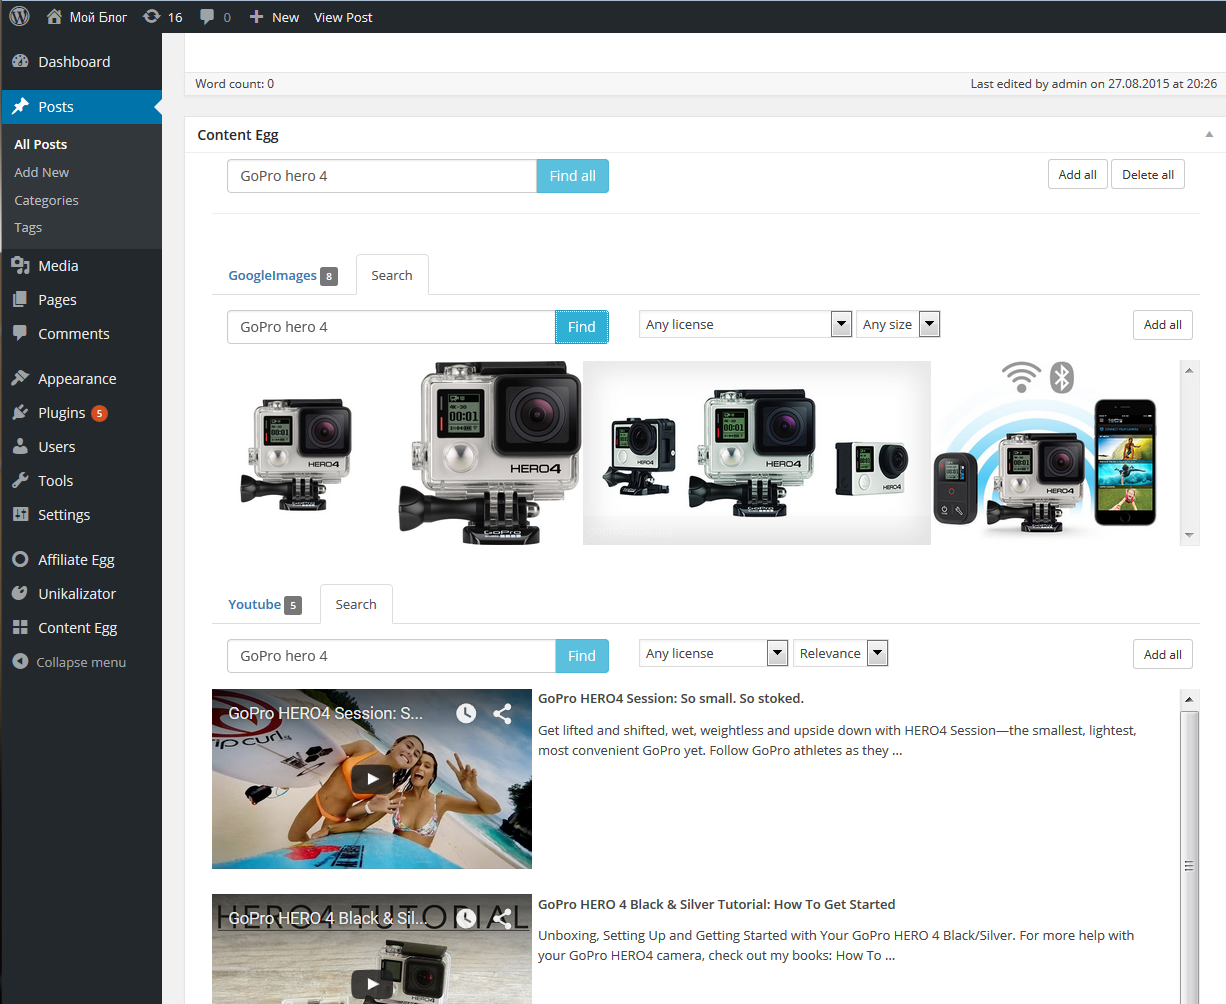Play the GoPro HERO4 Session video
This screenshot has height=1004, width=1226.
click(372, 779)
